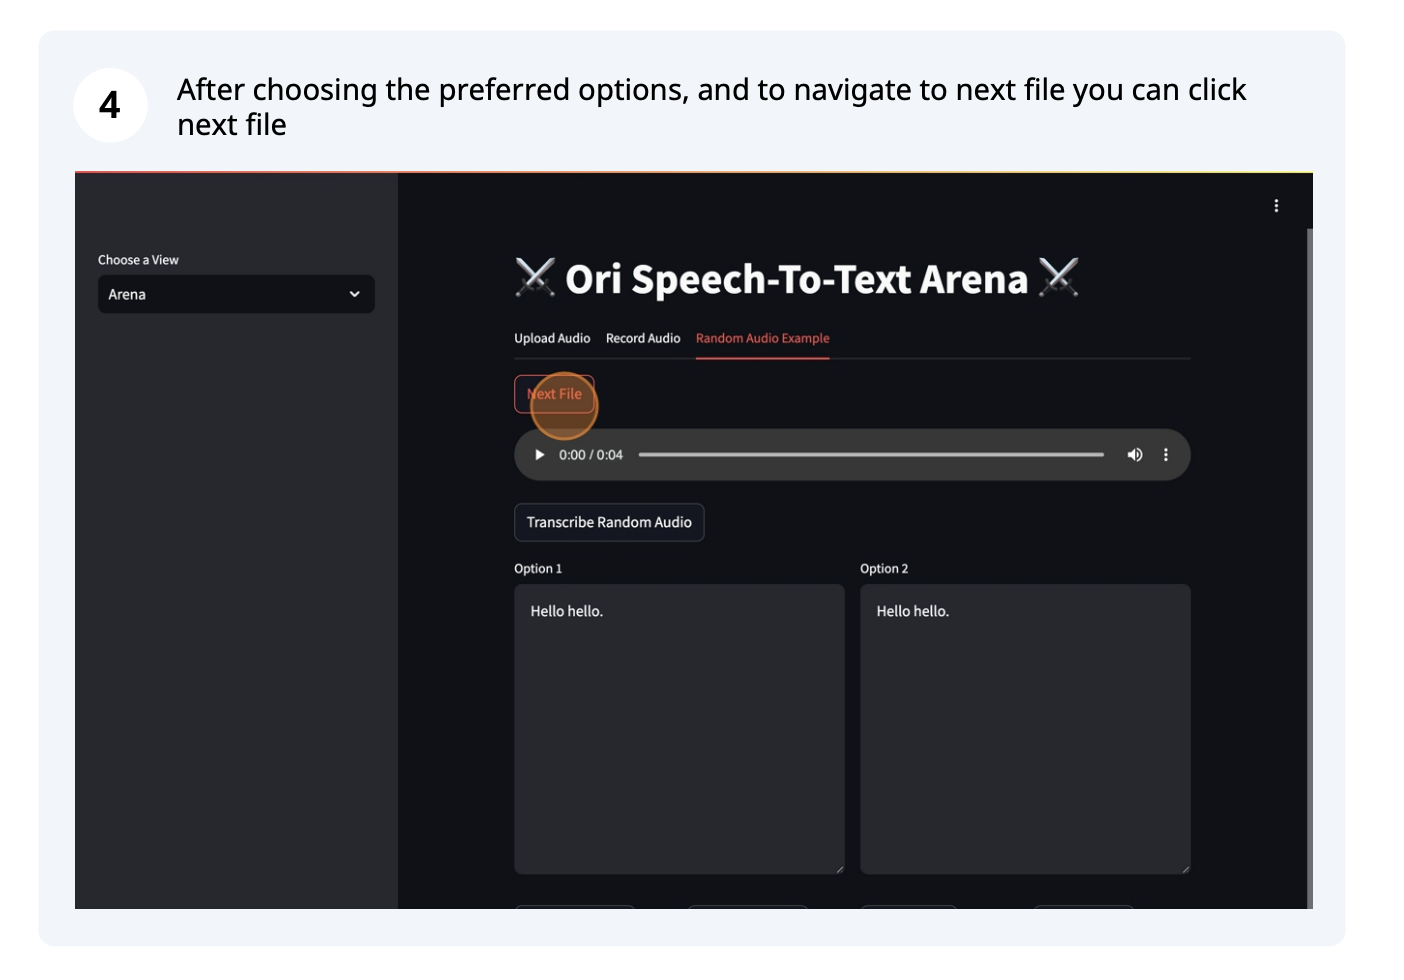1404x980 pixels.
Task: Select the Random Audio Example tab
Action: point(762,338)
